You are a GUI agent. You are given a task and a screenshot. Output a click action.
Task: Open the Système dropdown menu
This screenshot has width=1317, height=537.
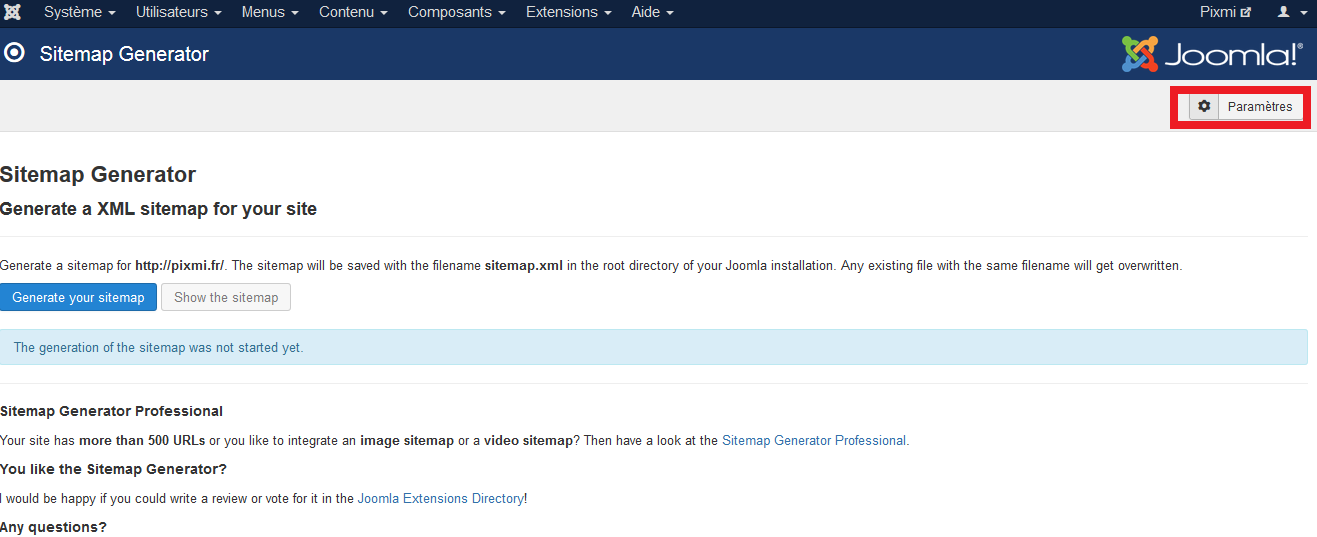point(80,13)
